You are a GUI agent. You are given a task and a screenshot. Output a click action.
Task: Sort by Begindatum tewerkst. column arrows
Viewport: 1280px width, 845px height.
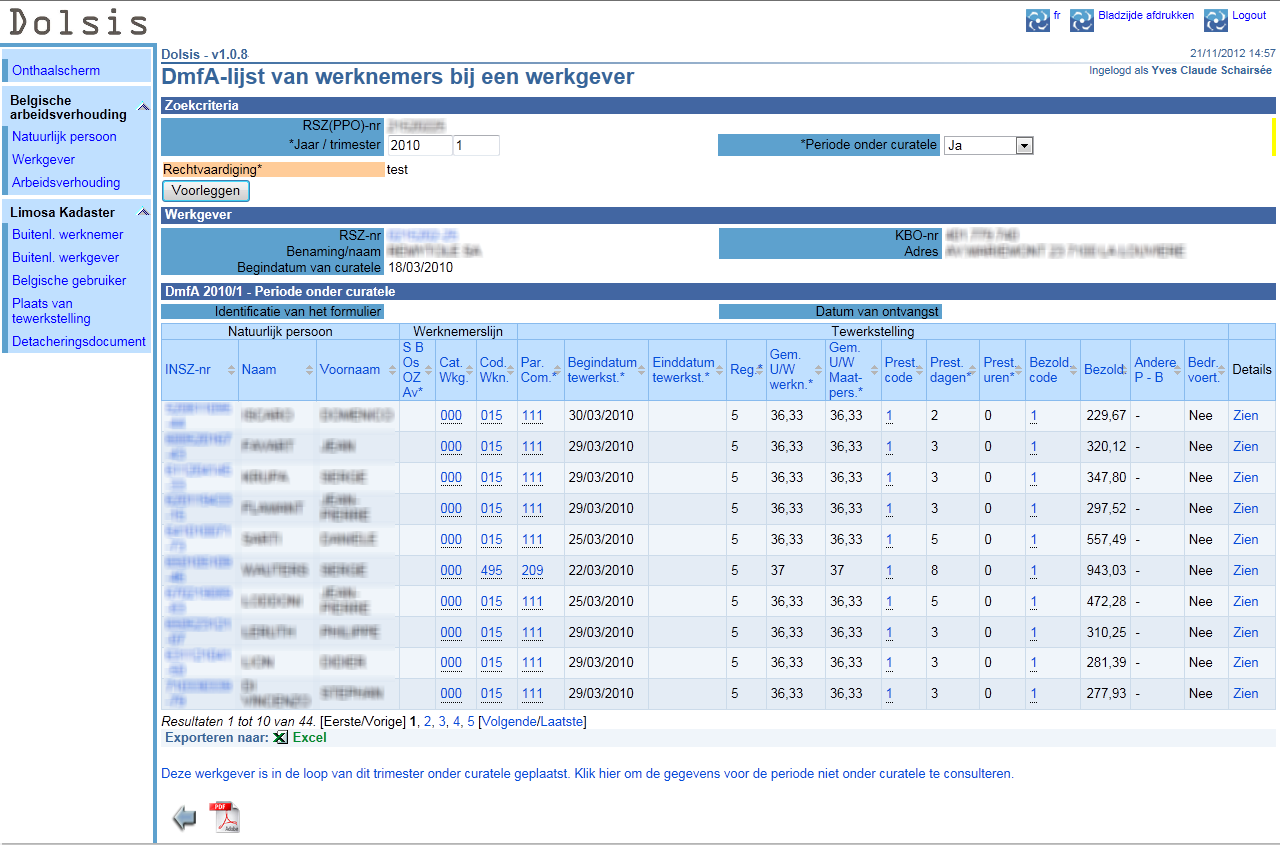point(641,370)
